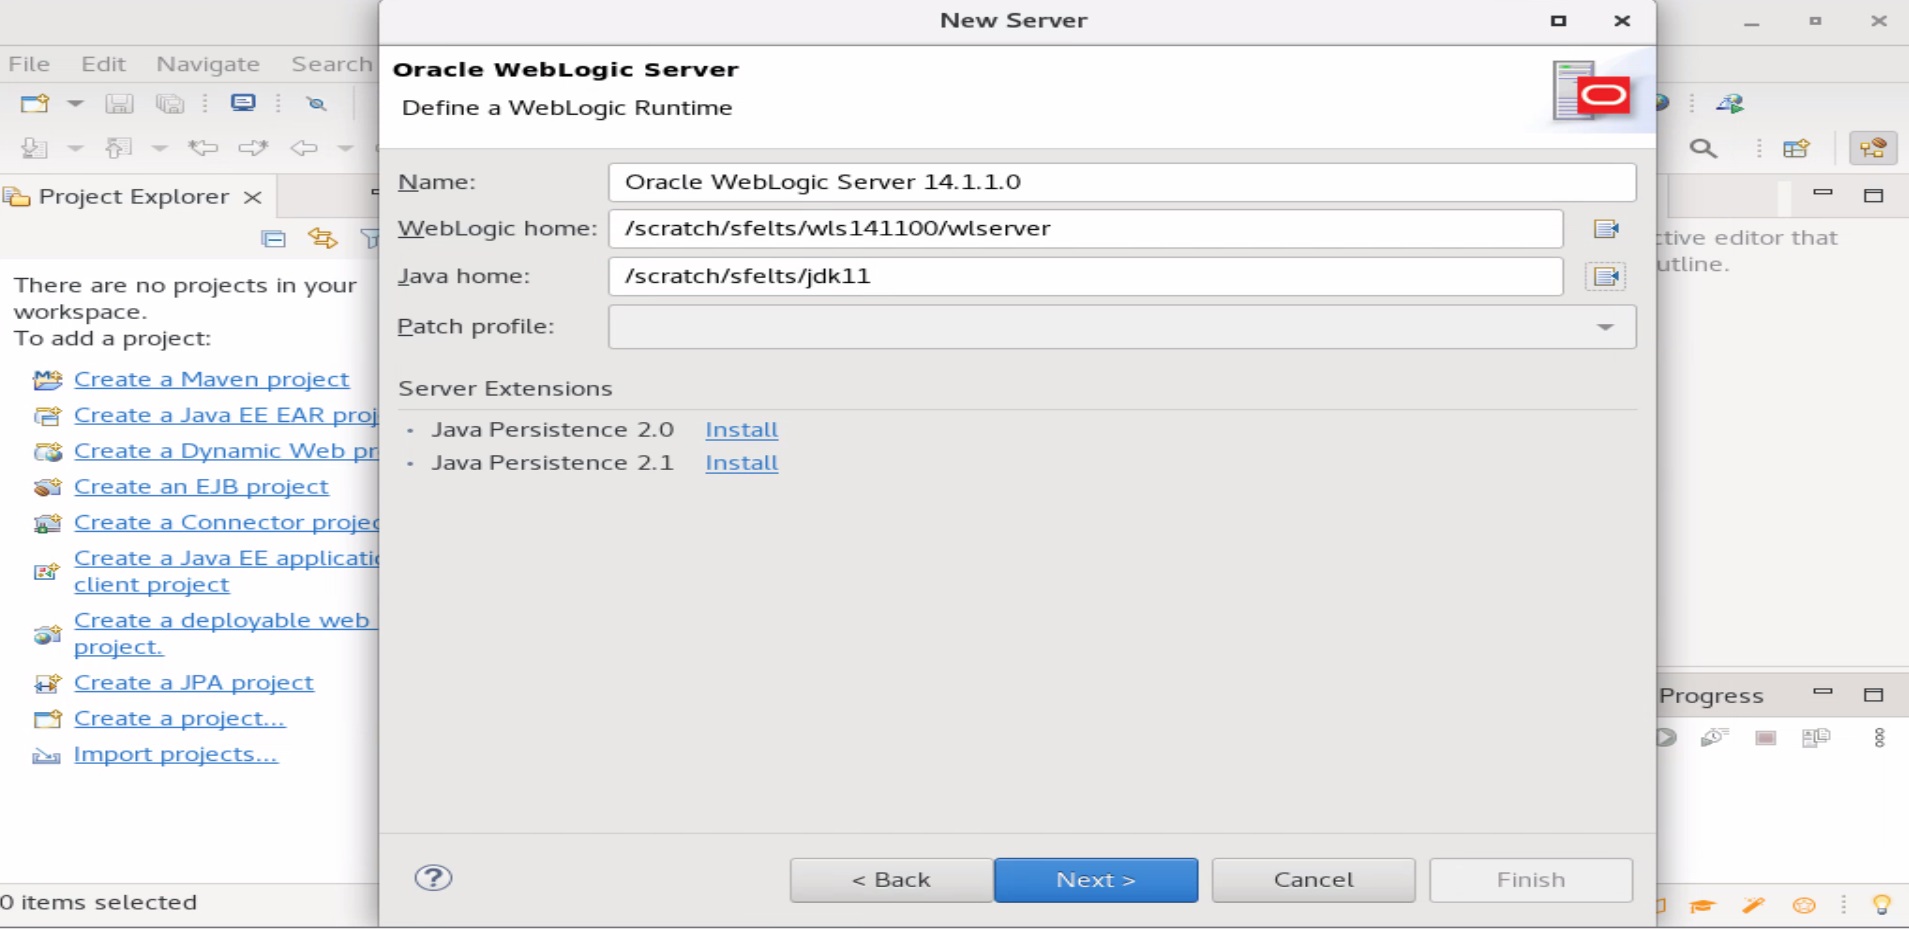Screen dimensions: 1909x929
Task: Open the Patch profile dropdown
Action: click(x=1605, y=327)
